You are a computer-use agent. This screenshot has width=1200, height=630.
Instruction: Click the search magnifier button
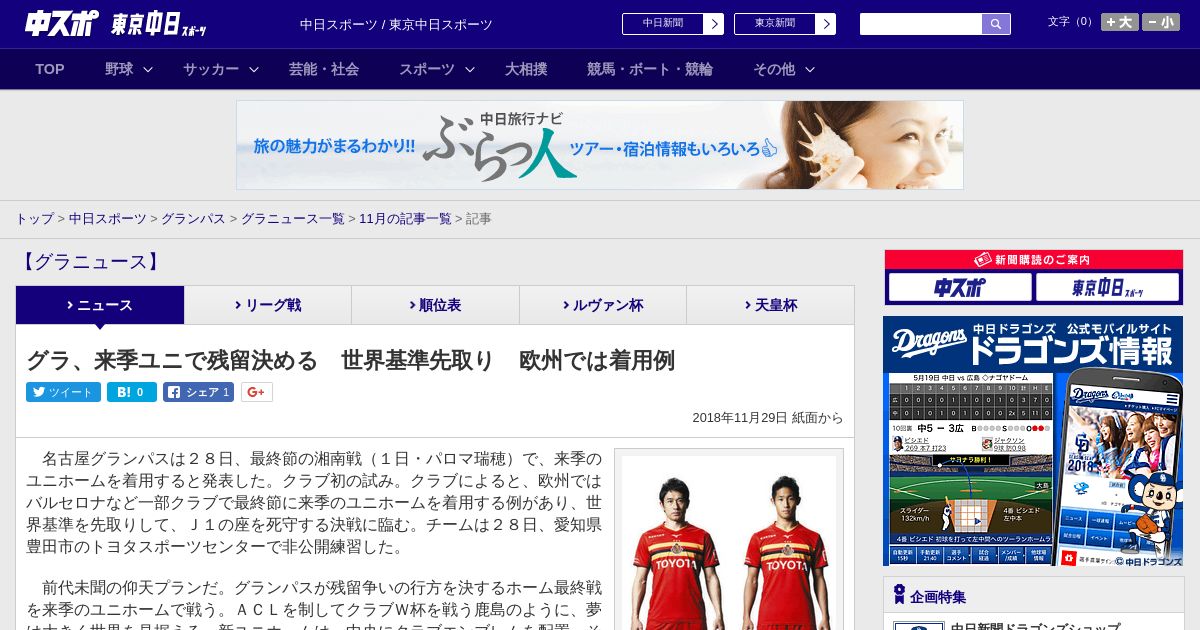point(996,24)
